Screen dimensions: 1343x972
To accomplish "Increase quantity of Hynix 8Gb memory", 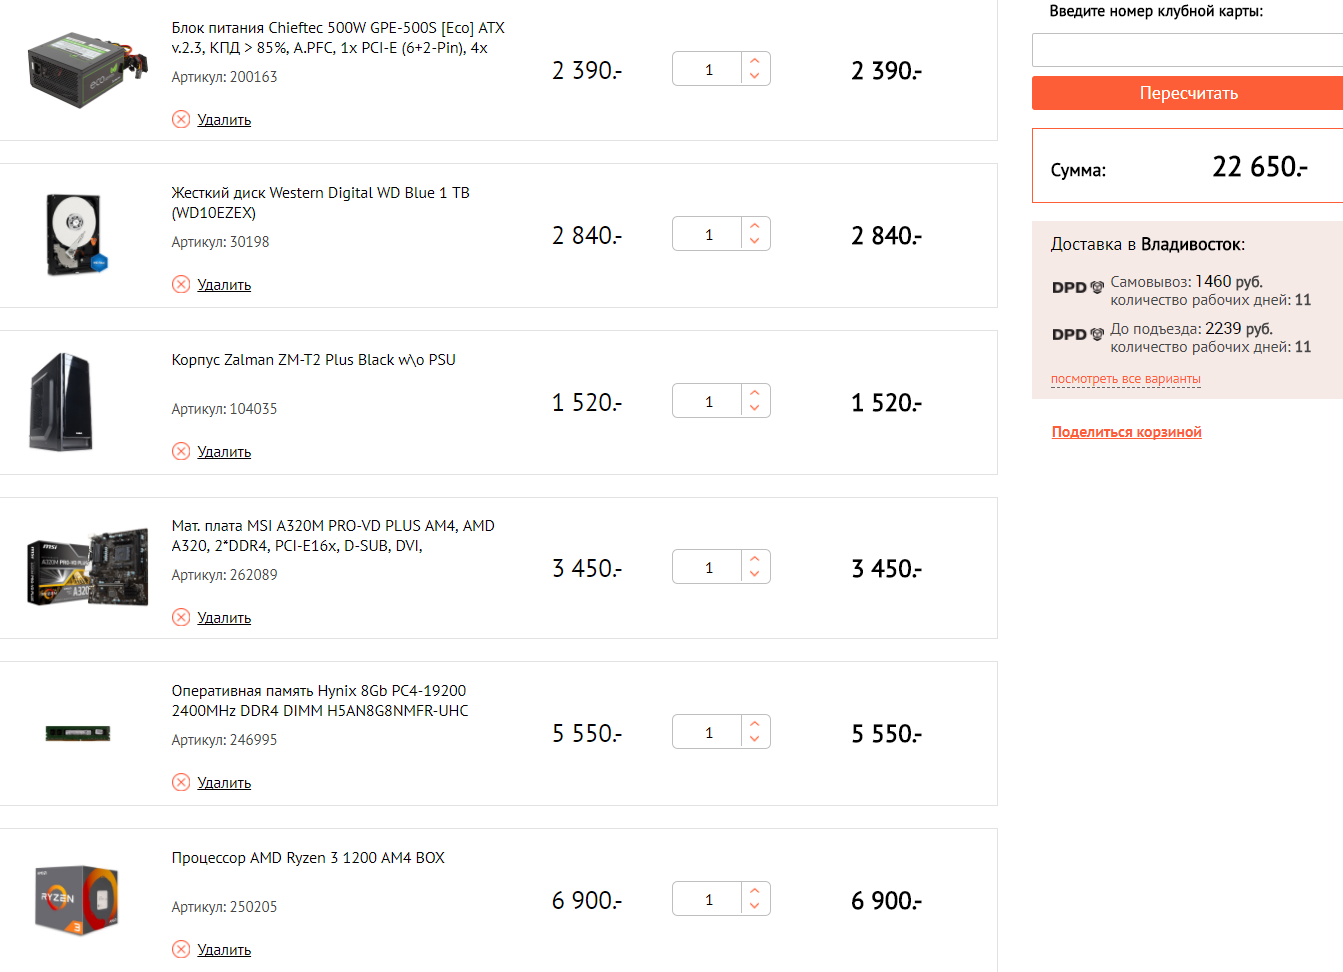I will (755, 724).
